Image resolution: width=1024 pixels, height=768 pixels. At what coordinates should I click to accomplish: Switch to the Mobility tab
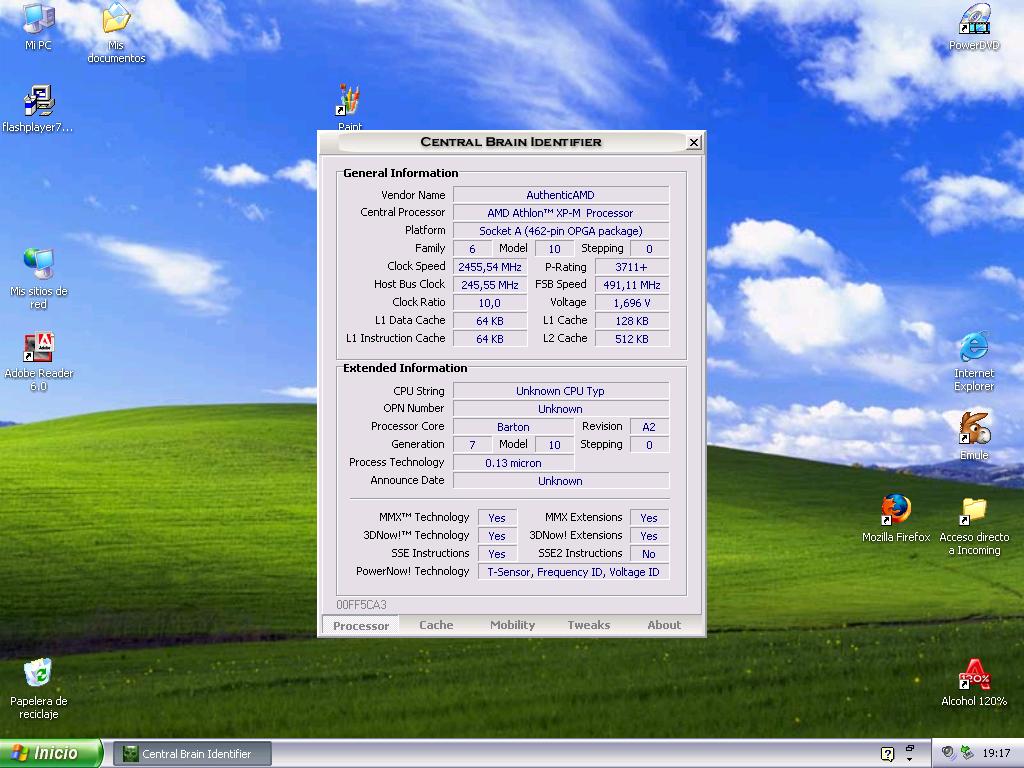pos(512,625)
